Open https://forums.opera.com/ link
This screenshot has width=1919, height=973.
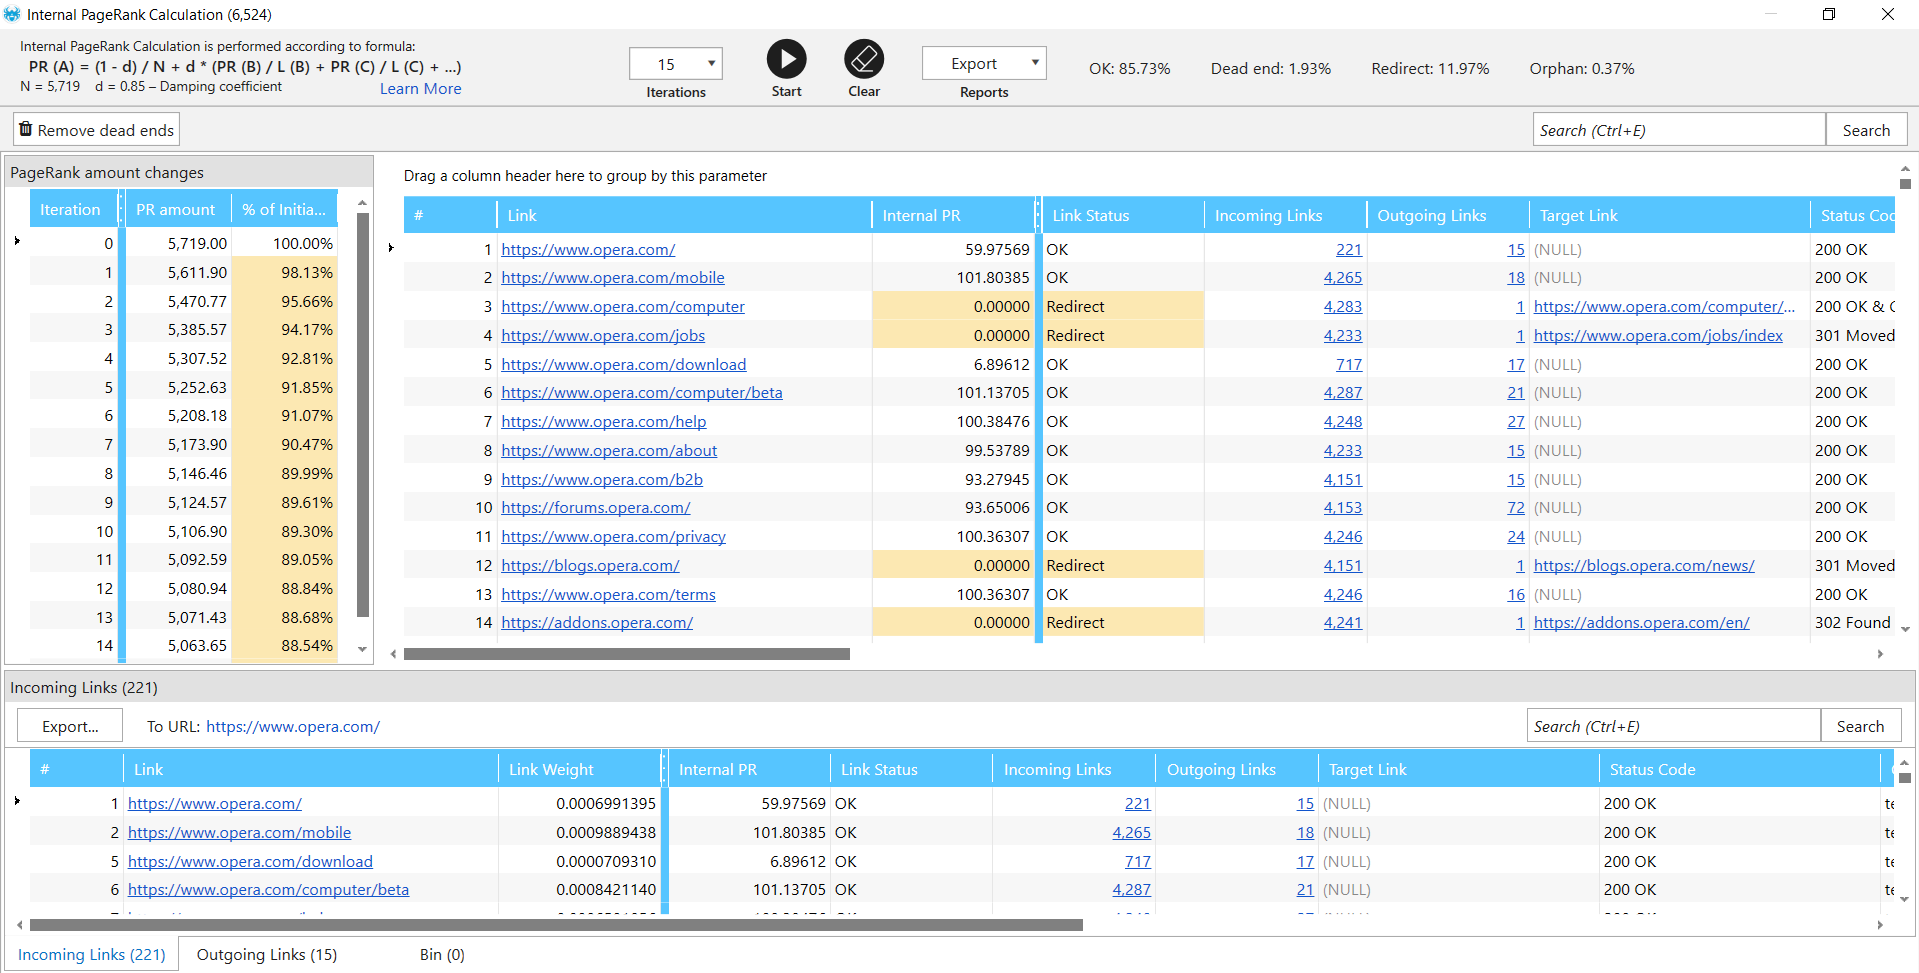pyautogui.click(x=596, y=508)
